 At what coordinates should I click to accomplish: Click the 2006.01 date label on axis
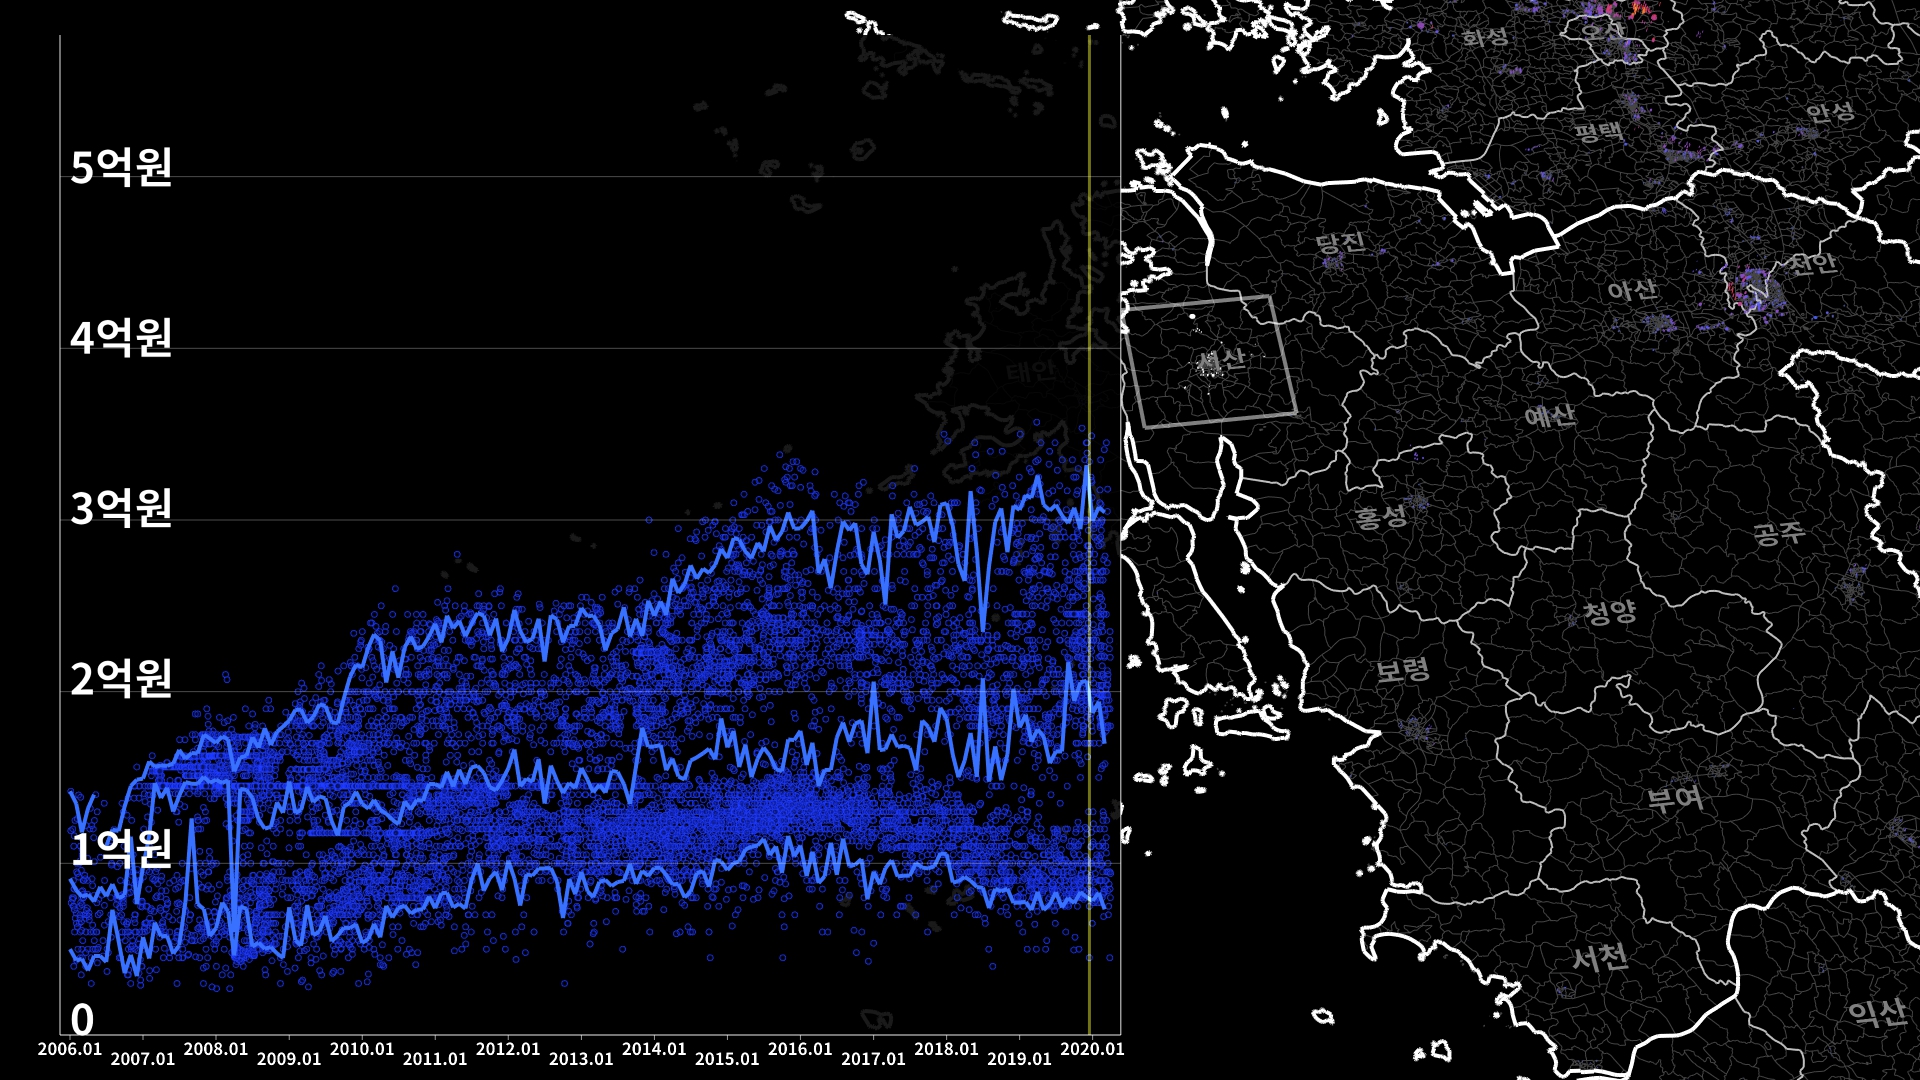70,1049
